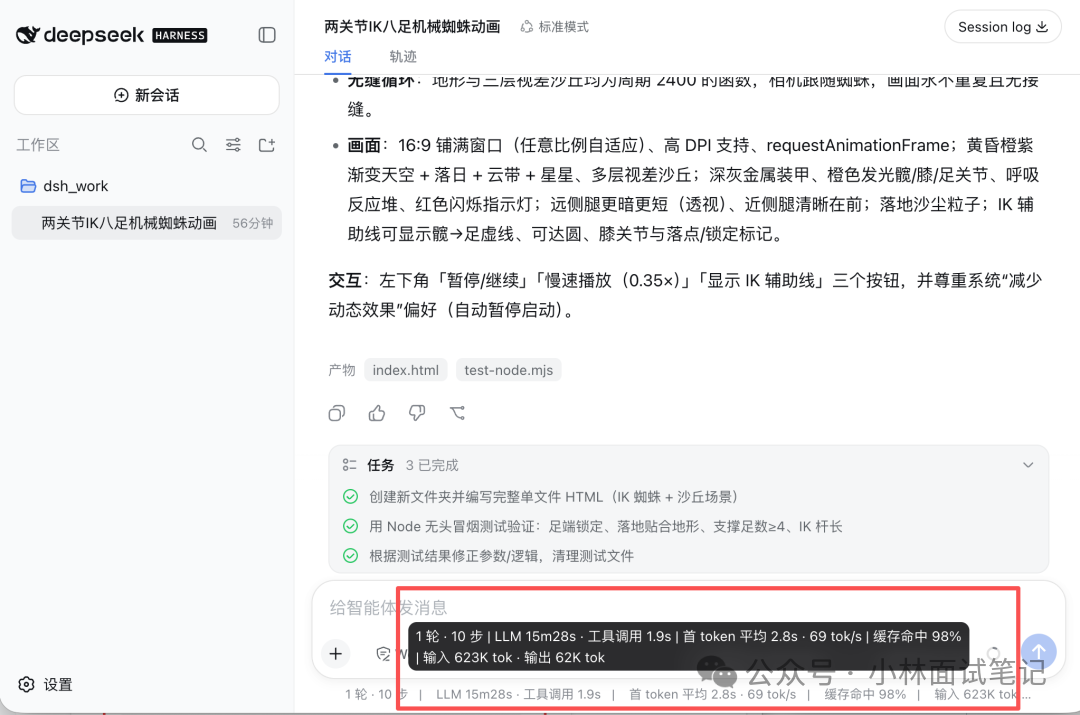This screenshot has width=1080, height=715.
Task: Click the 任务 list icon
Action: pyautogui.click(x=350, y=465)
